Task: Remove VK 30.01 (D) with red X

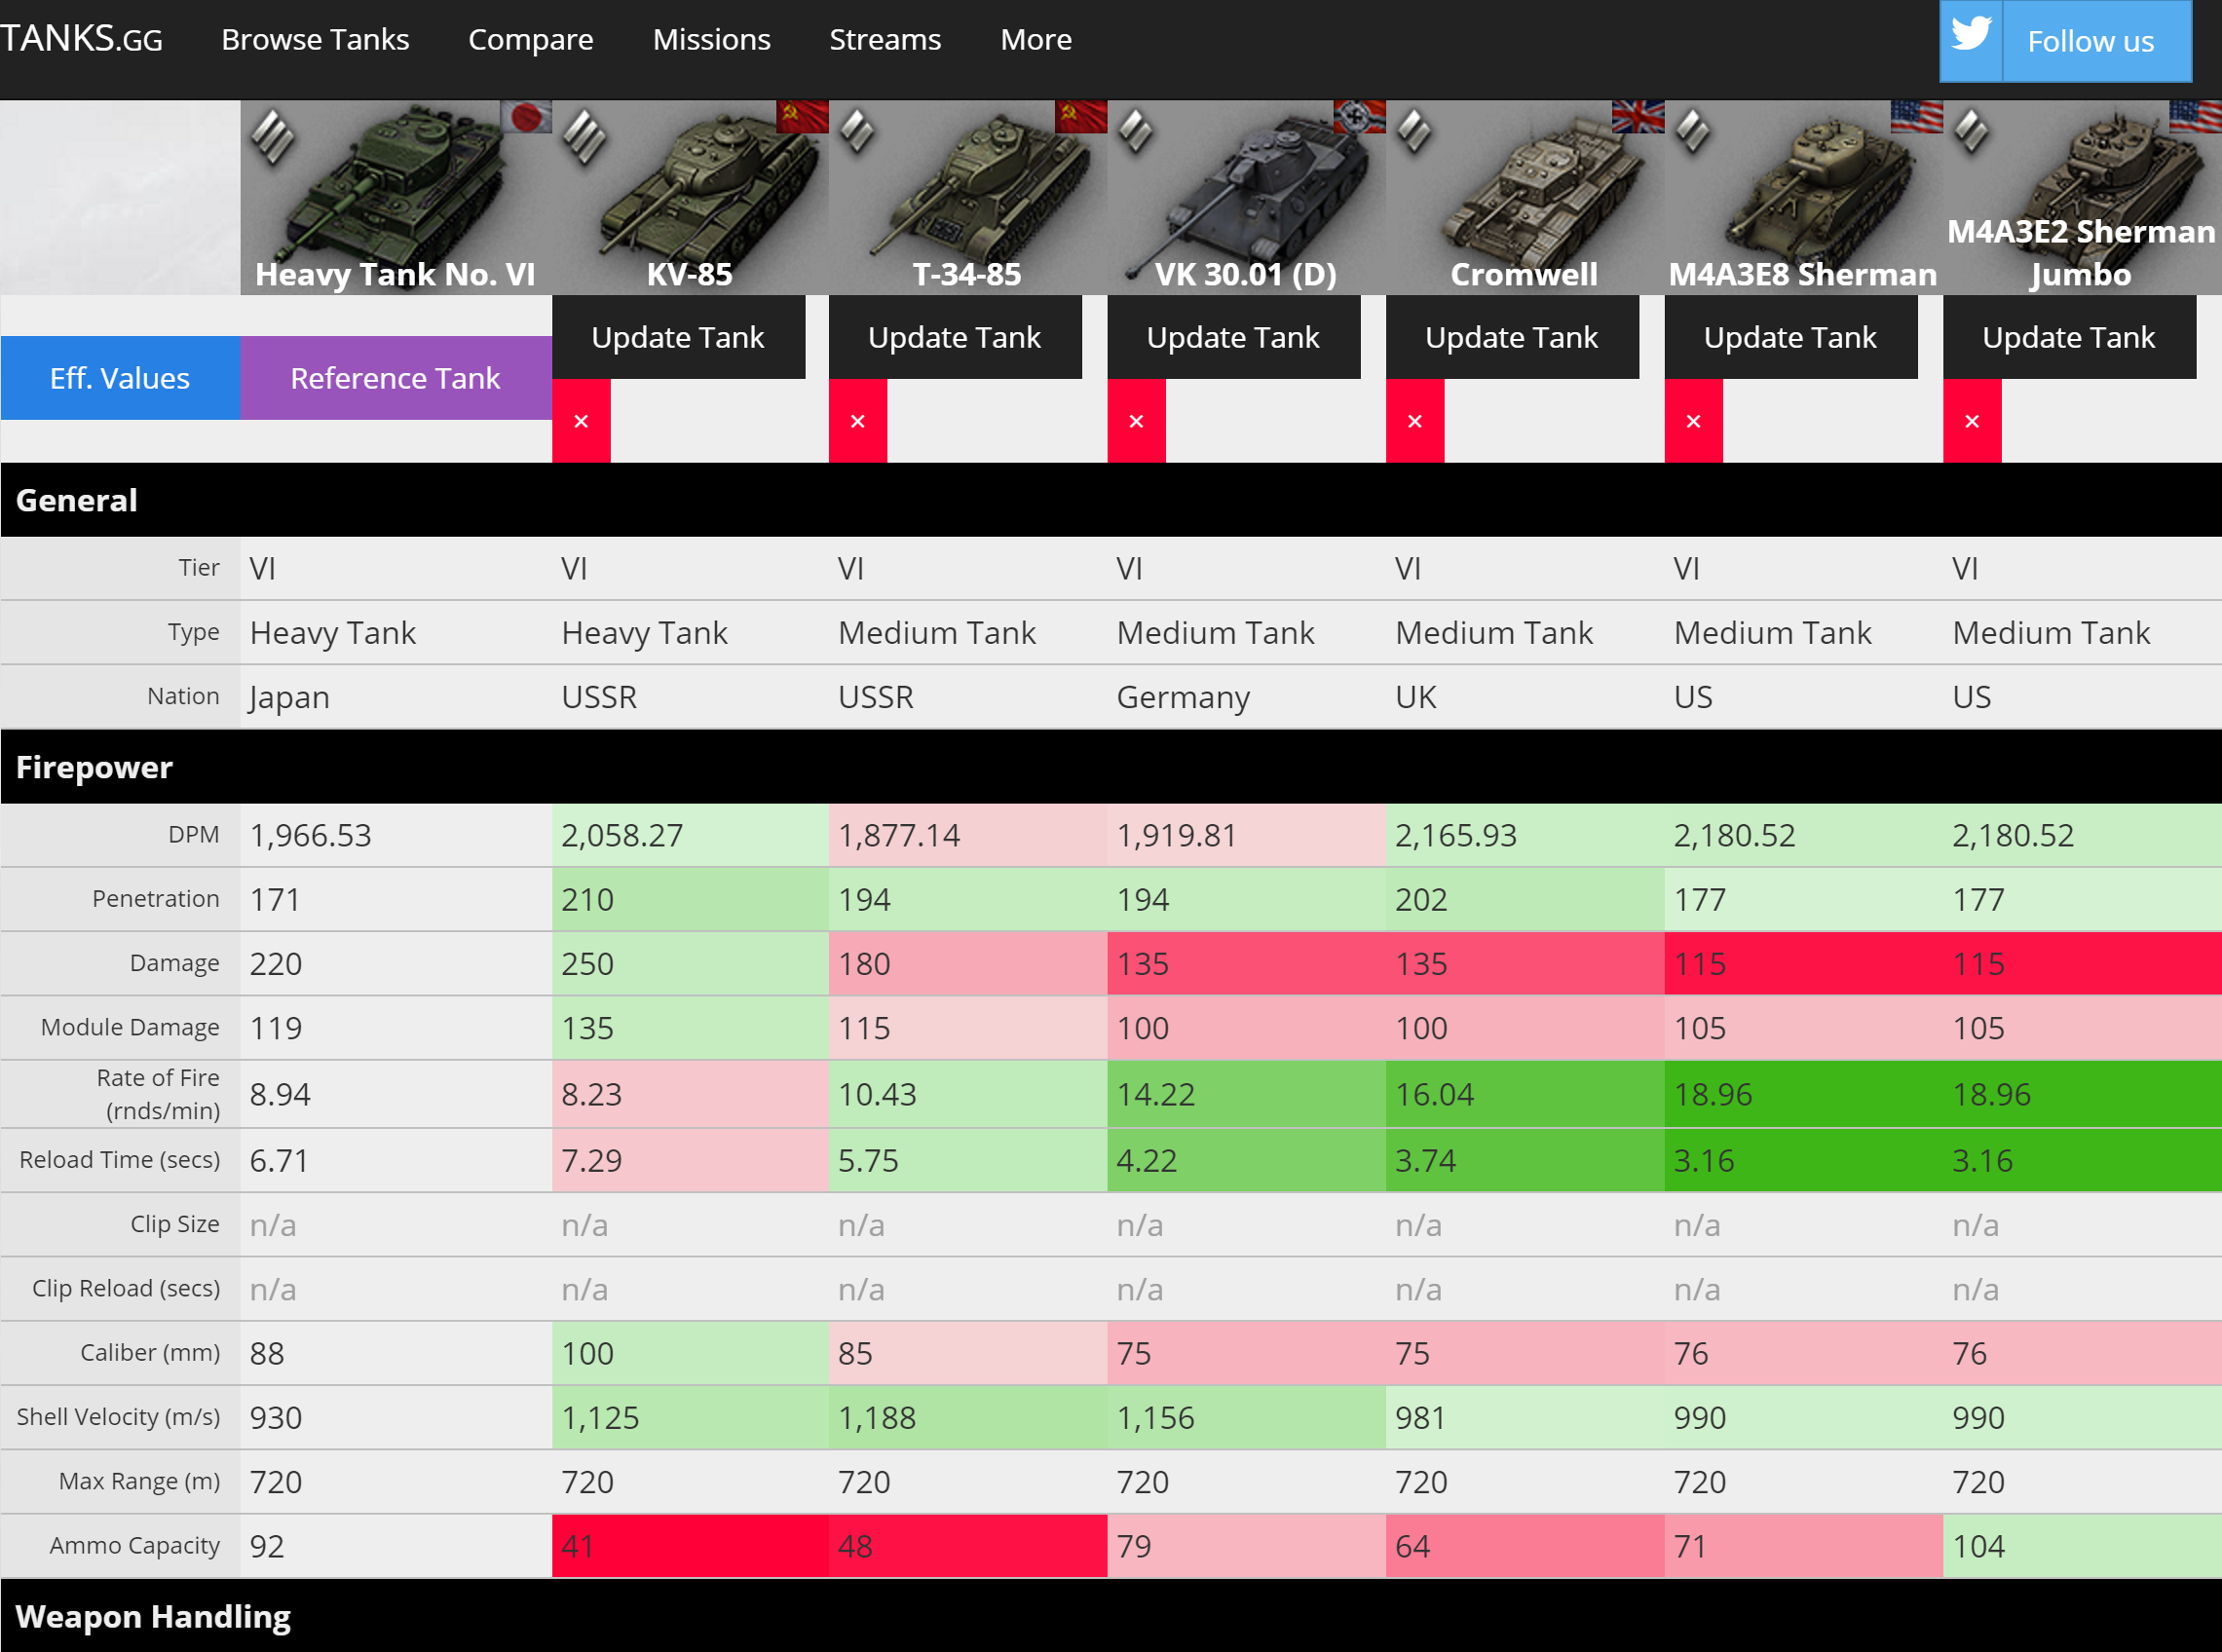Action: (x=1136, y=421)
